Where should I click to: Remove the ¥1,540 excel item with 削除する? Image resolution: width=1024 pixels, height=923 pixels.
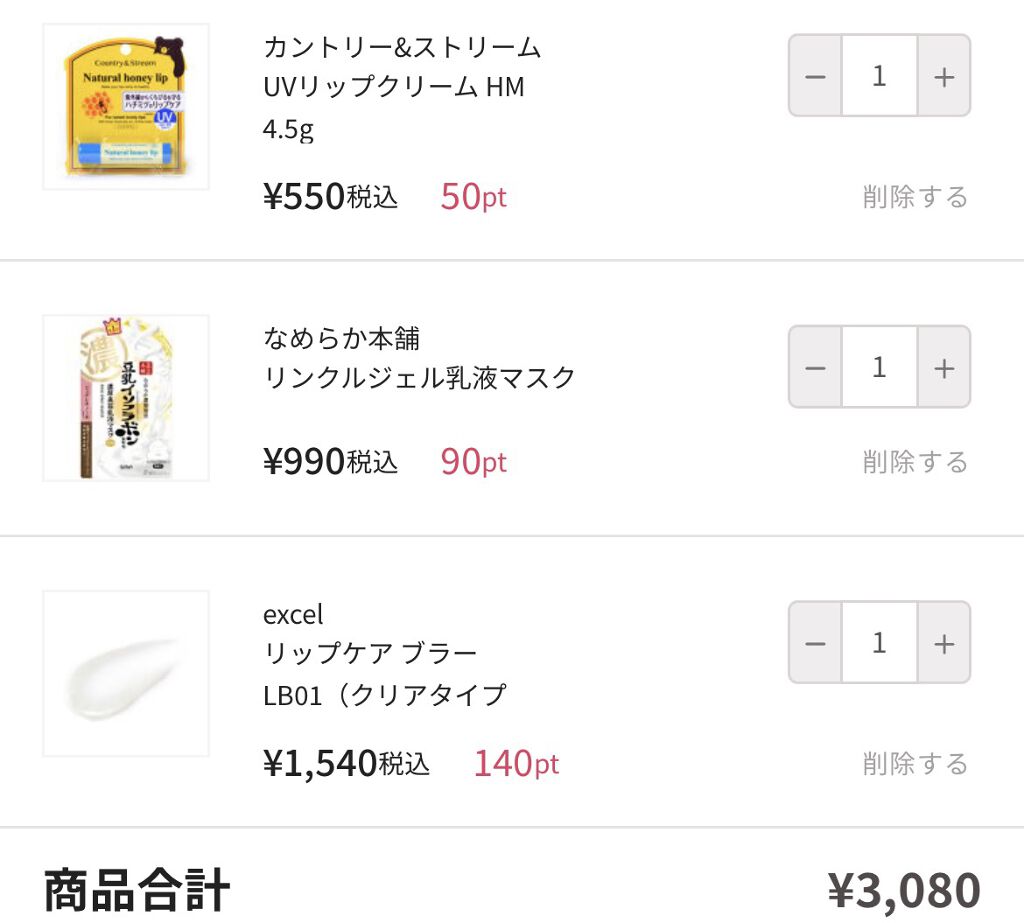(x=915, y=764)
